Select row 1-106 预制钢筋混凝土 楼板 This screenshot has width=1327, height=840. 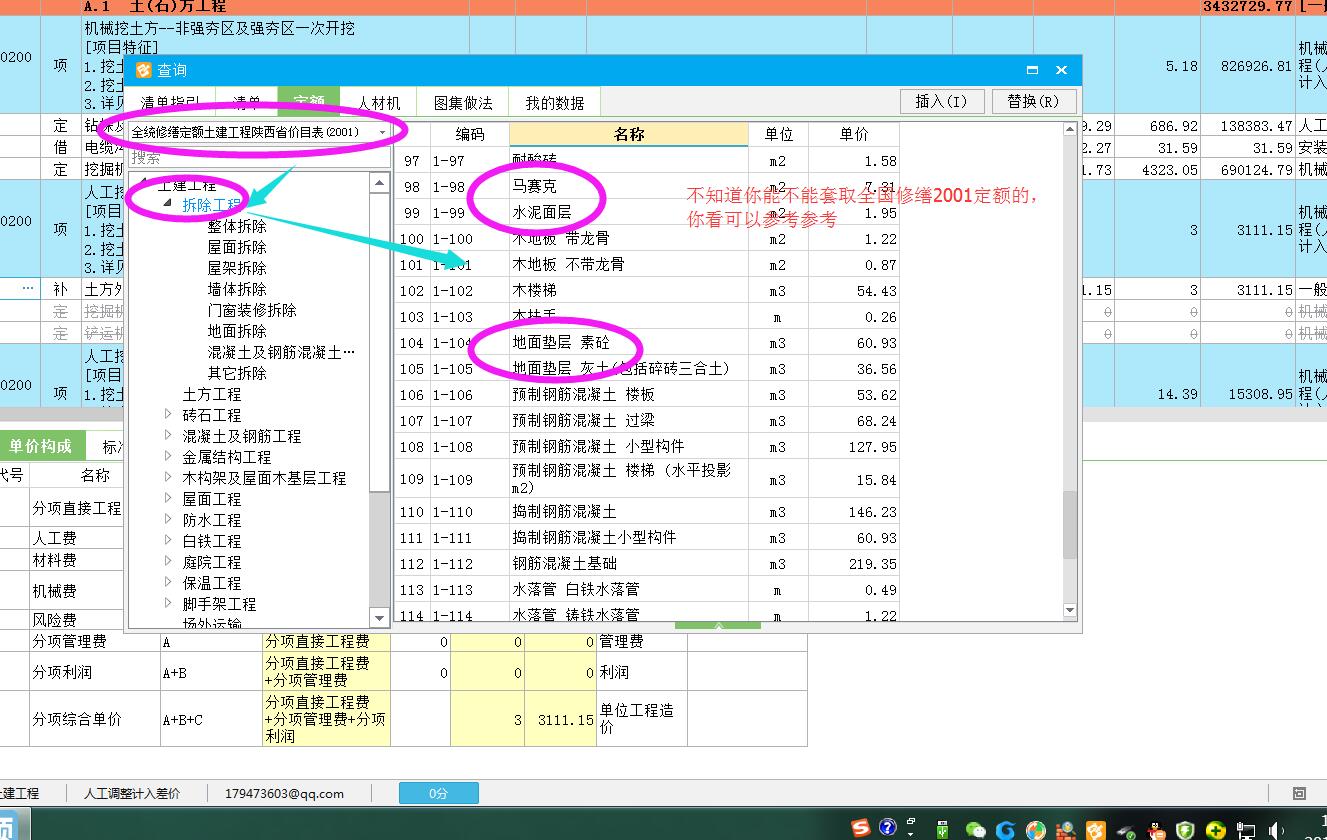tap(647, 395)
